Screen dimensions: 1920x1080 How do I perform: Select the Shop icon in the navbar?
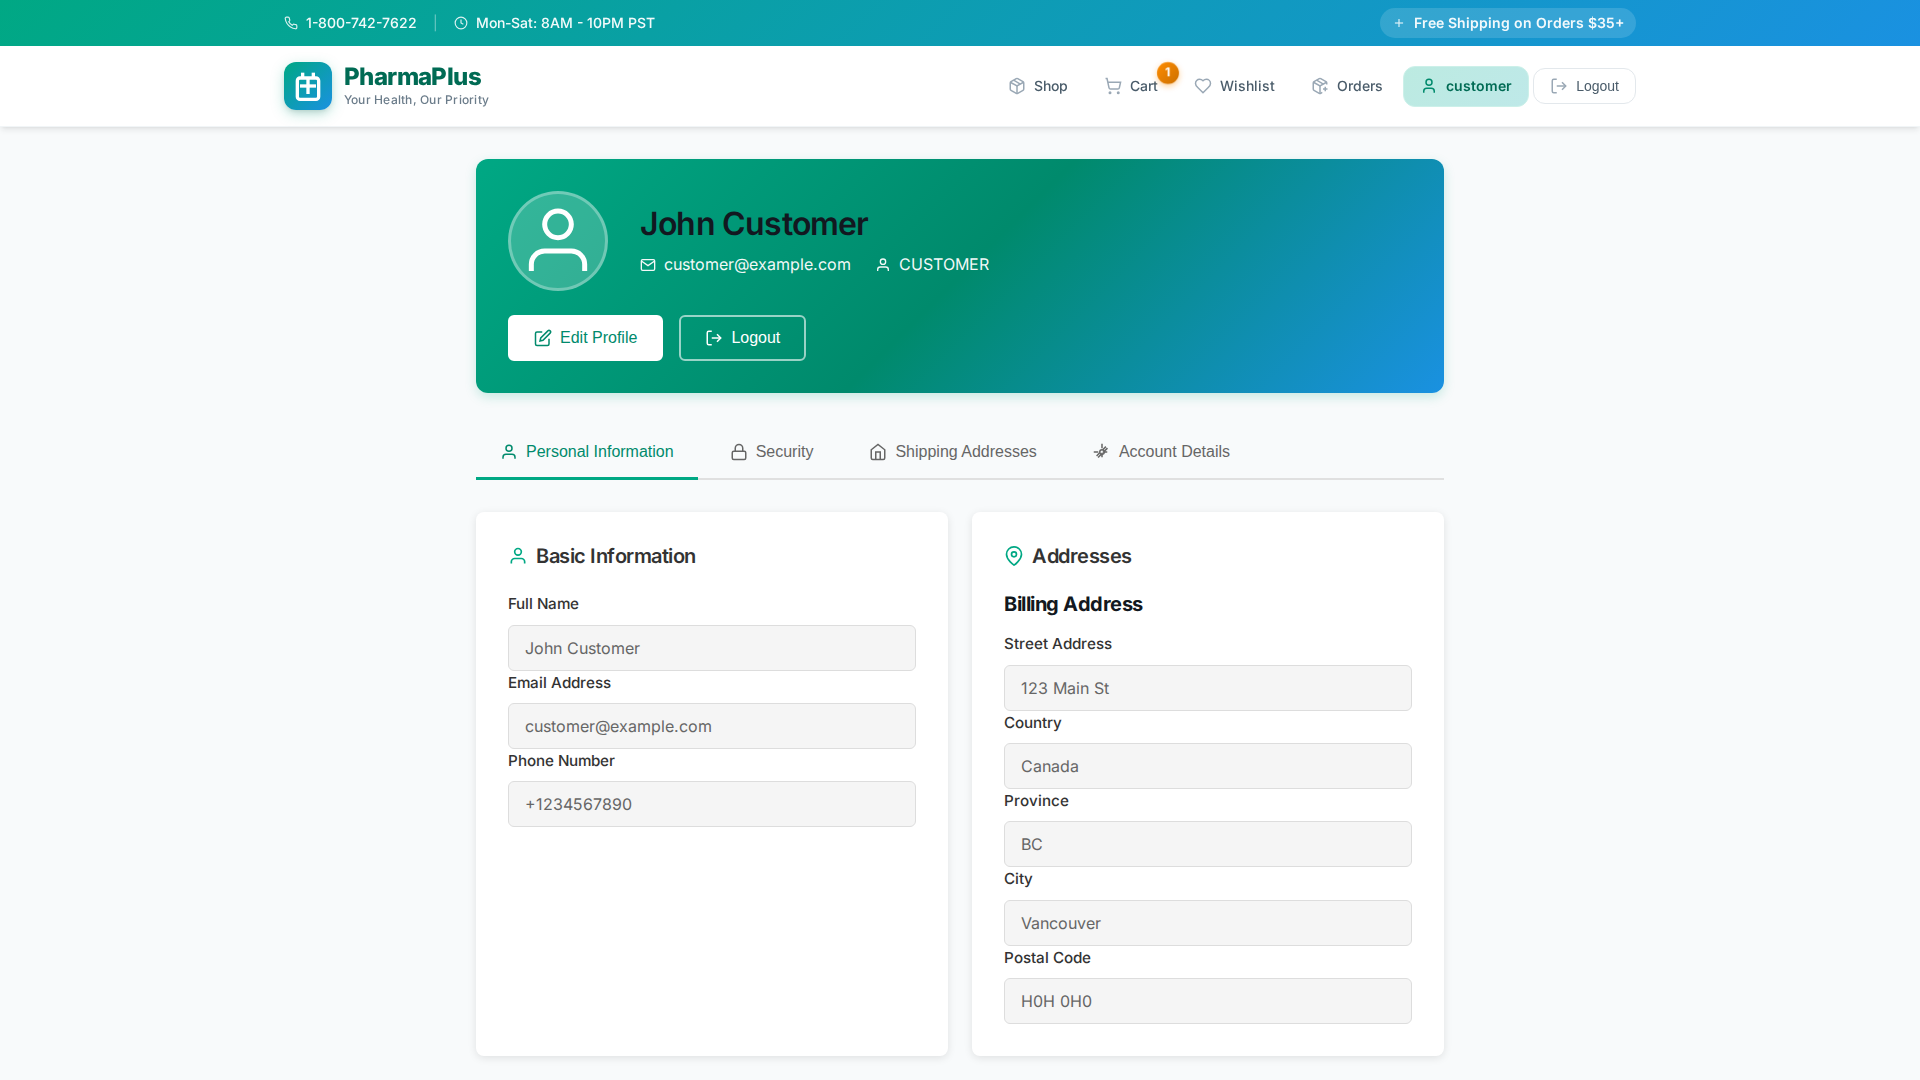pos(1016,86)
